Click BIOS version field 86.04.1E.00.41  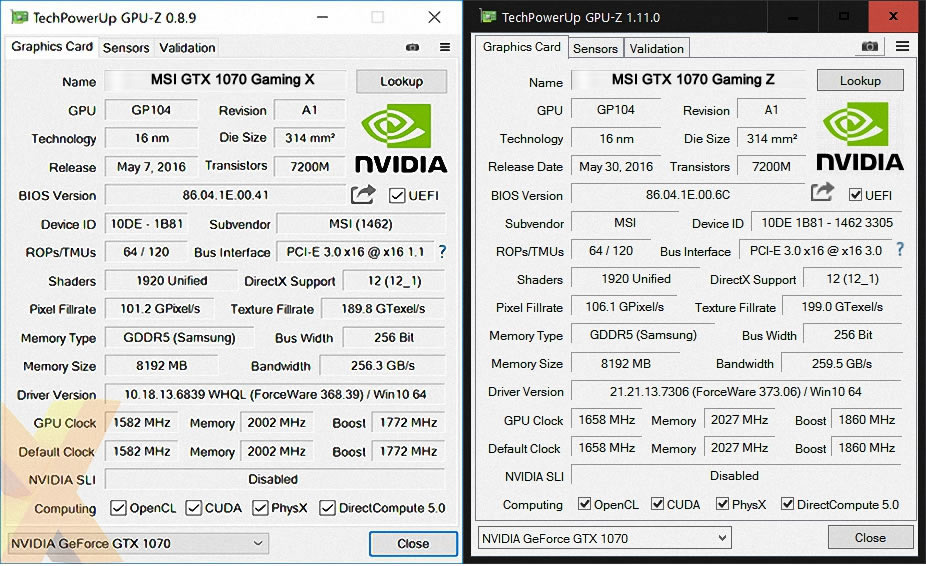click(225, 195)
